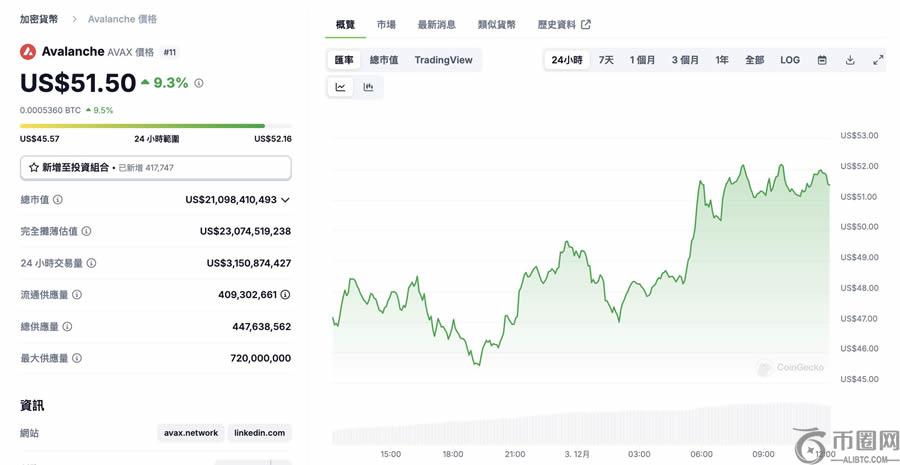Show info for 最大供應量
The height and width of the screenshot is (465, 900).
(77, 358)
